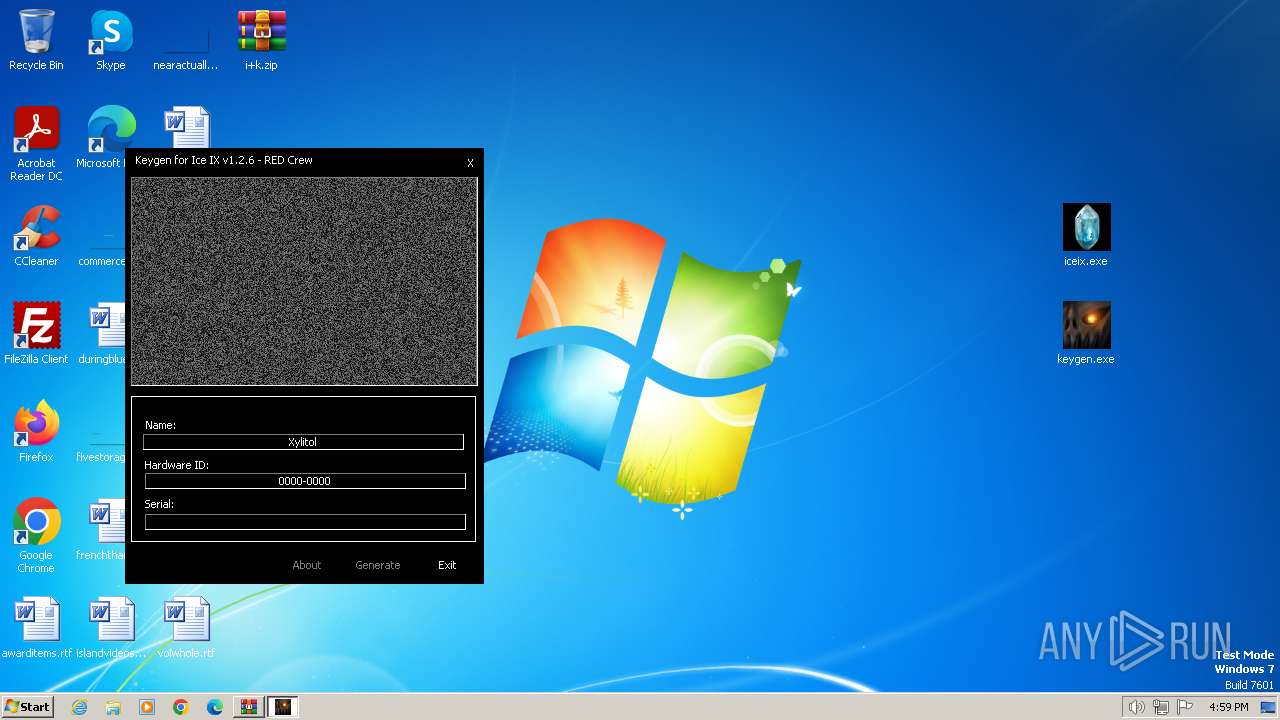Open FileZilla Client shortcut
1280x720 pixels.
(x=36, y=333)
